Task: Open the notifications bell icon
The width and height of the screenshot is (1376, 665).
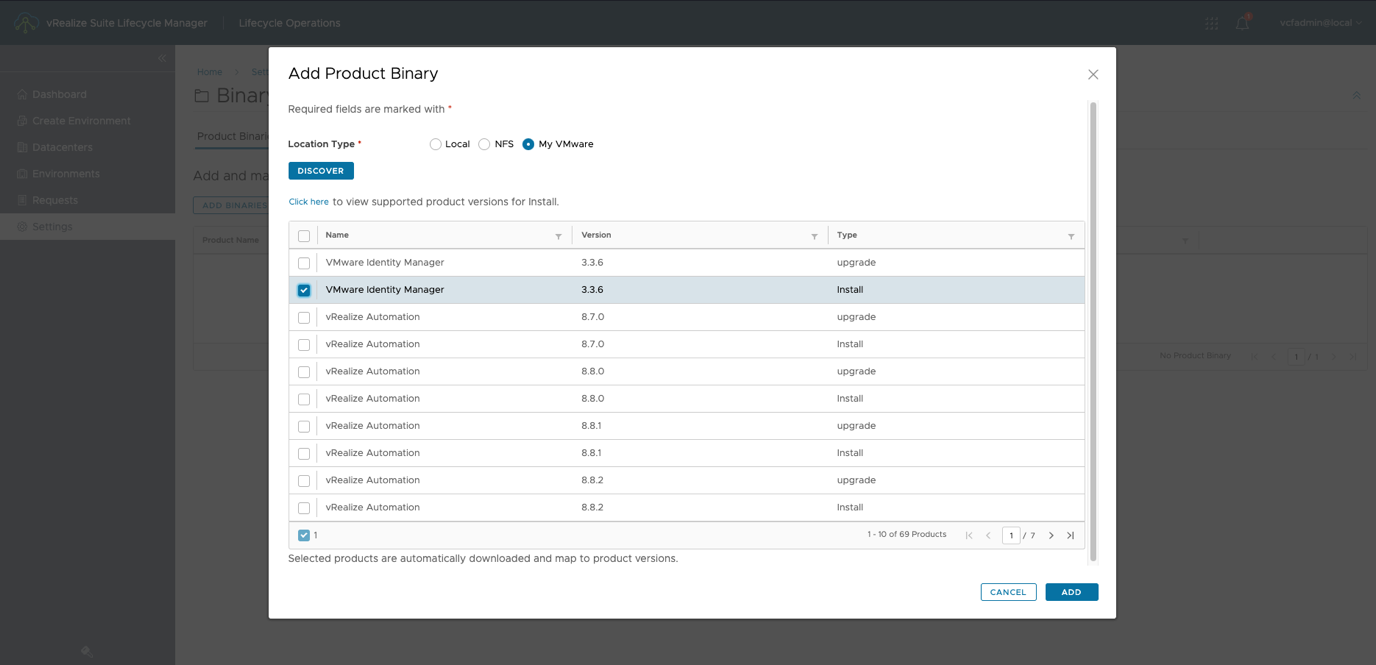Action: click(1242, 23)
